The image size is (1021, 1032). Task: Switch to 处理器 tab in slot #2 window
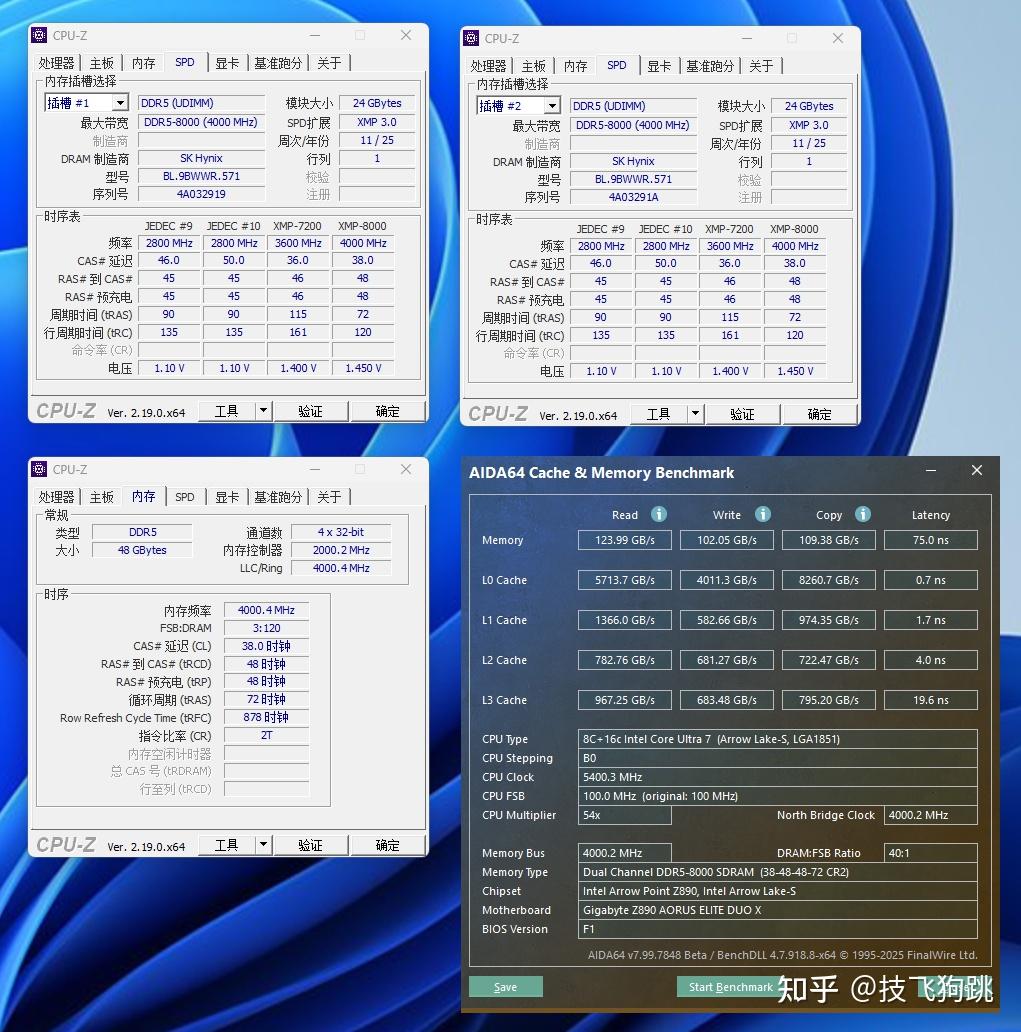point(488,66)
